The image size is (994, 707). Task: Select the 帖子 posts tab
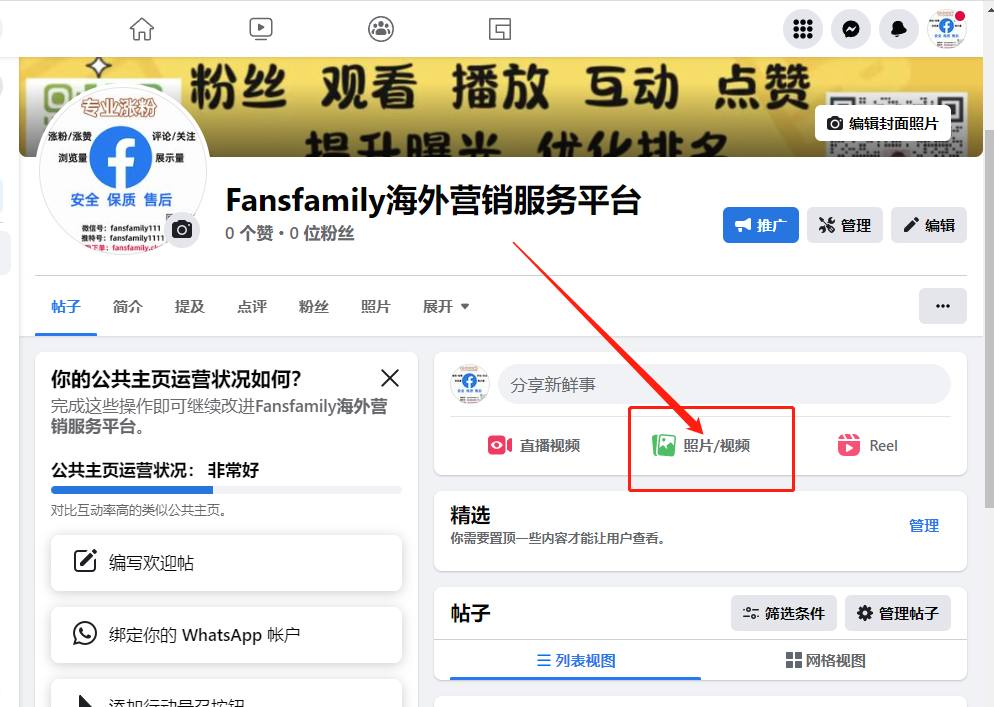click(x=66, y=307)
